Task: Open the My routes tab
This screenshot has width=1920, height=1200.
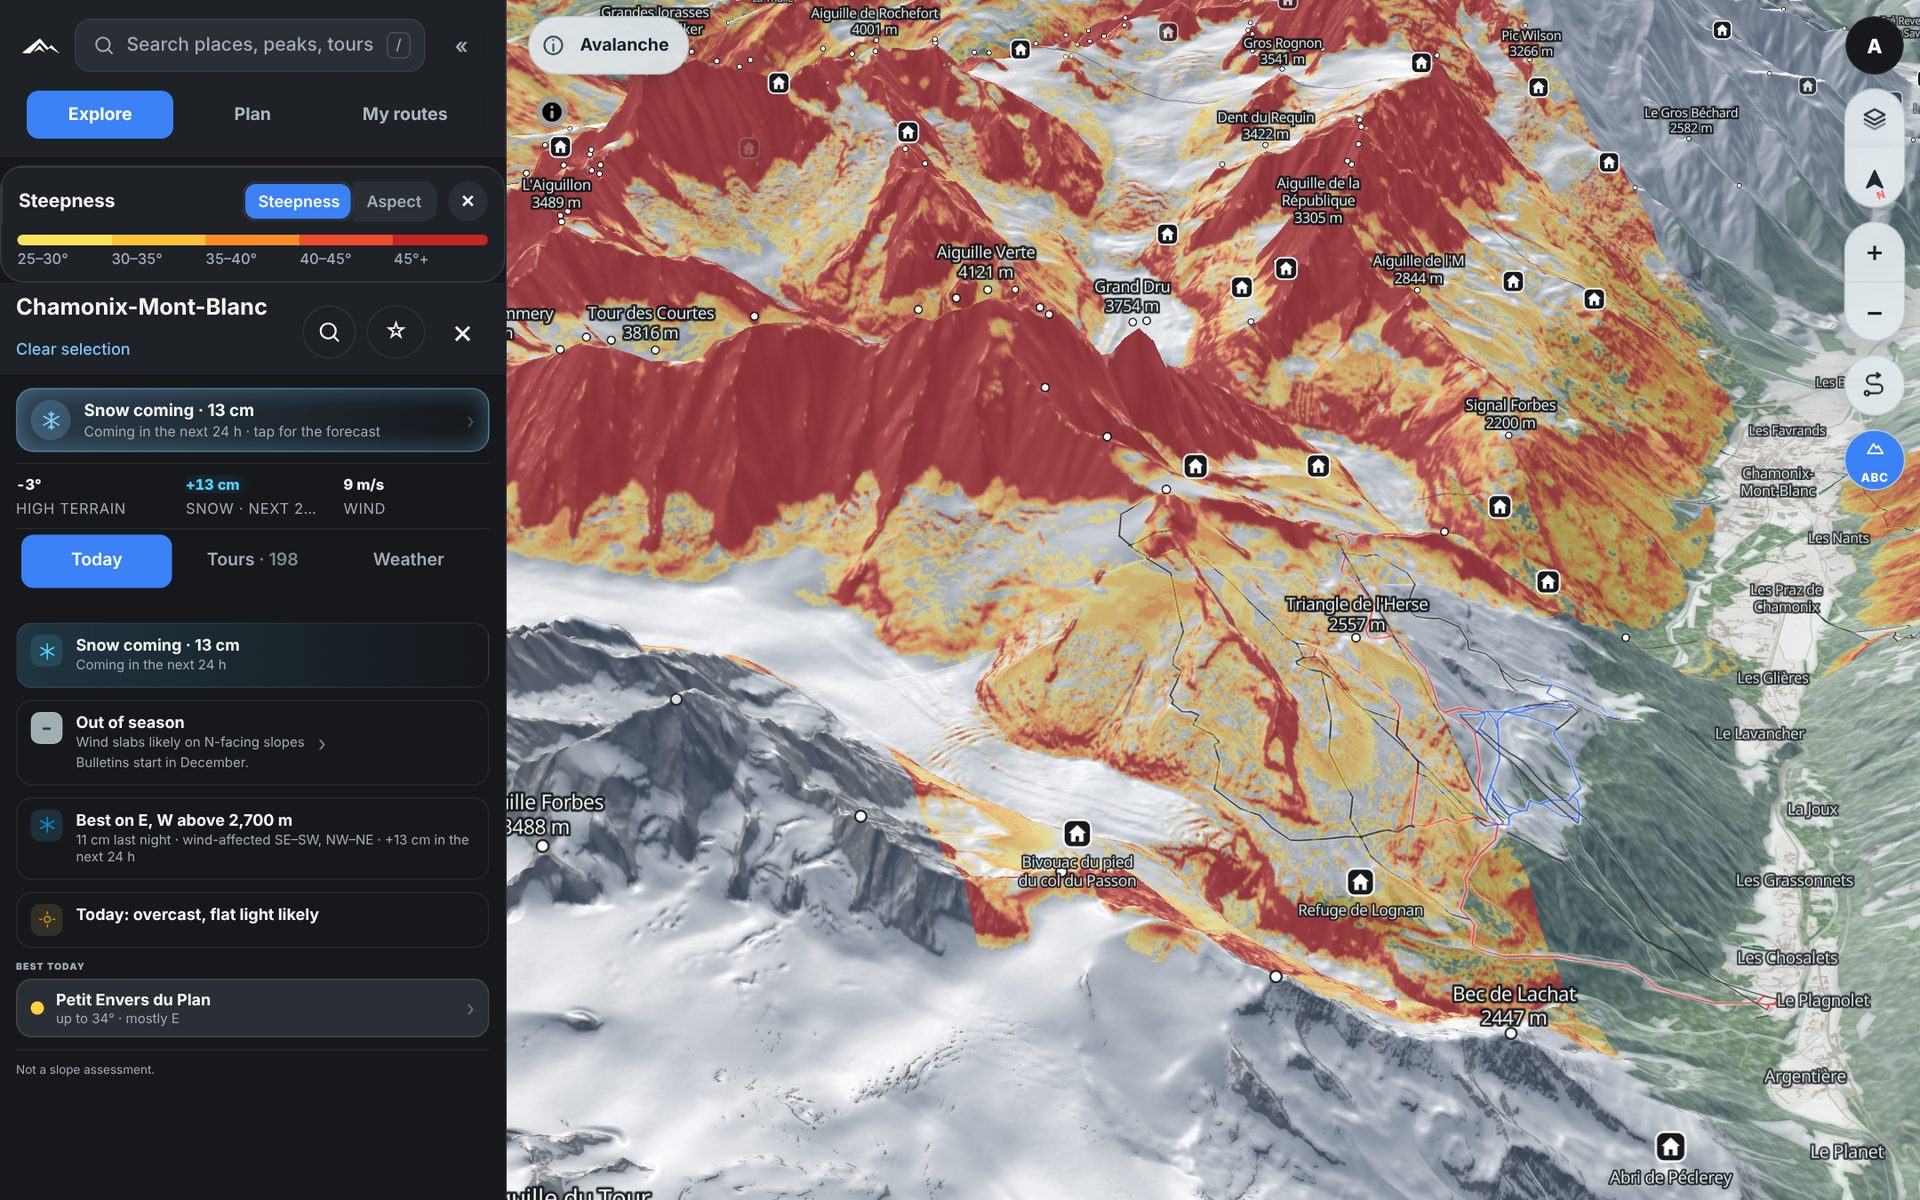Action: 404,114
